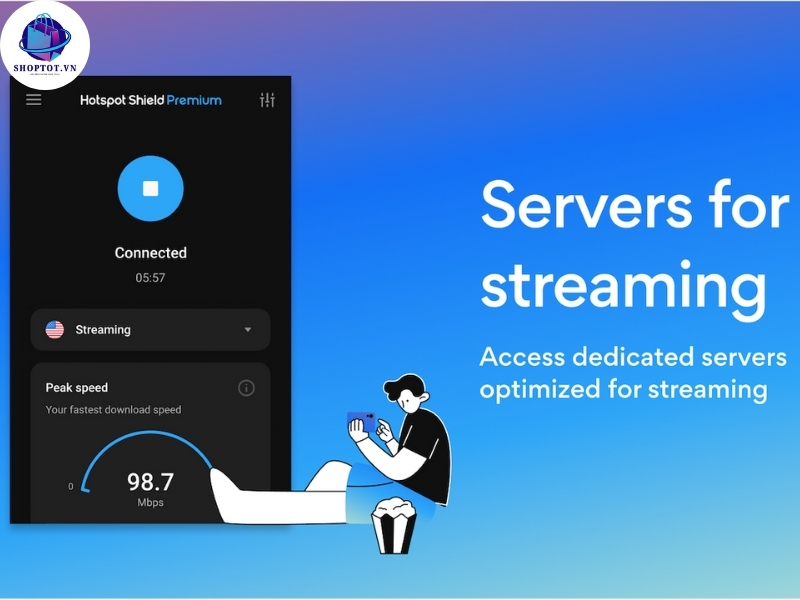Click the Connected status text
800x600 pixels.
151,253
